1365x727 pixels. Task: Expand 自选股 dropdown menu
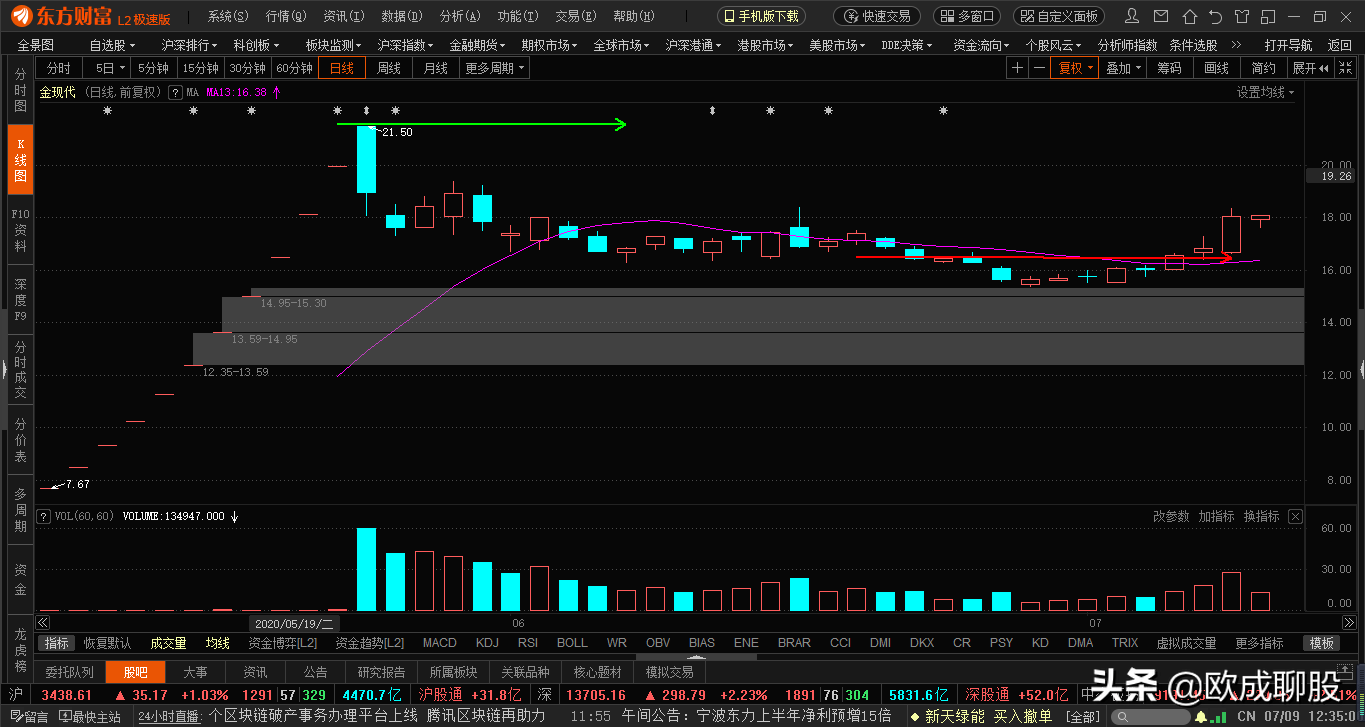click(x=111, y=45)
